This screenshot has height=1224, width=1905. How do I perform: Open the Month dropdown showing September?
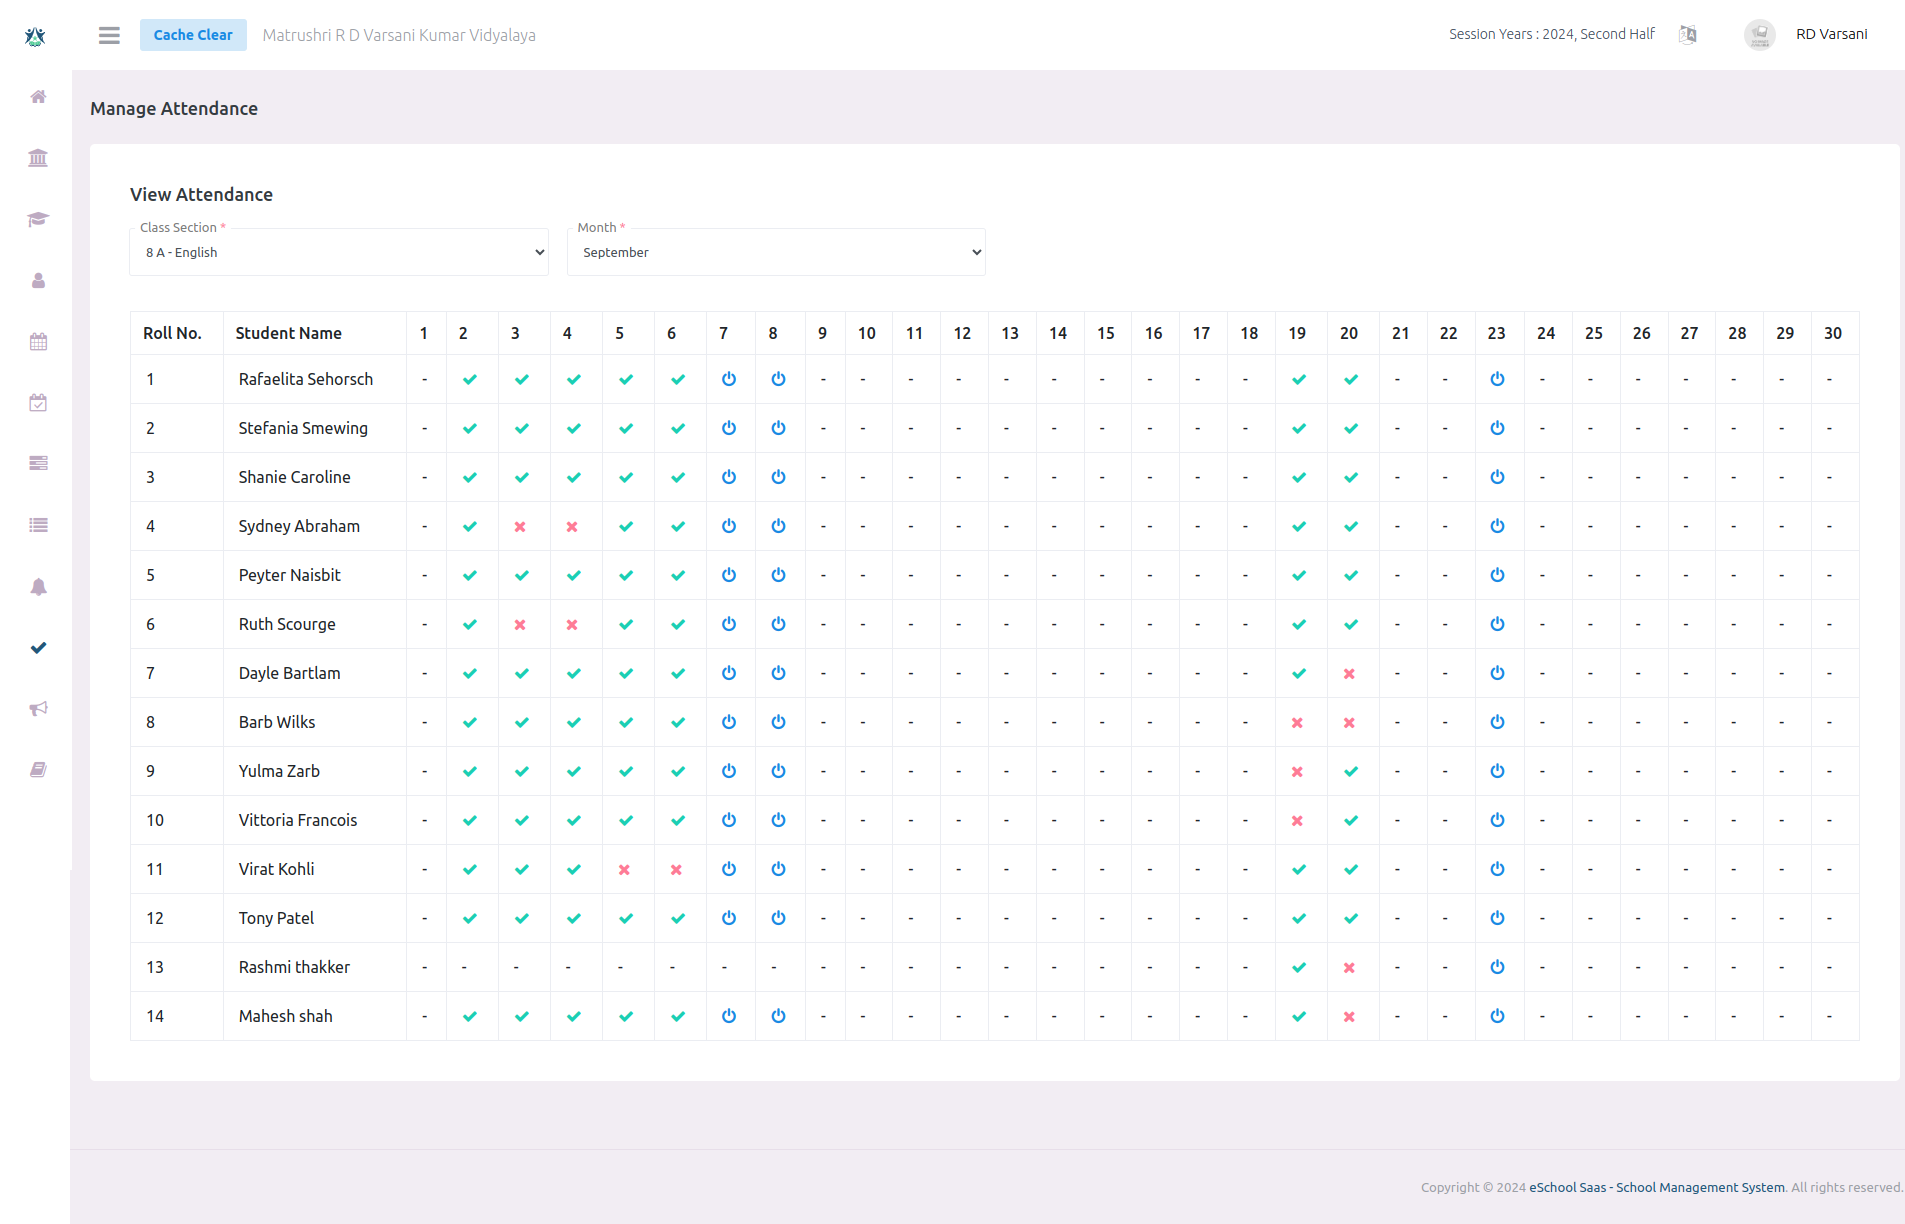[776, 252]
